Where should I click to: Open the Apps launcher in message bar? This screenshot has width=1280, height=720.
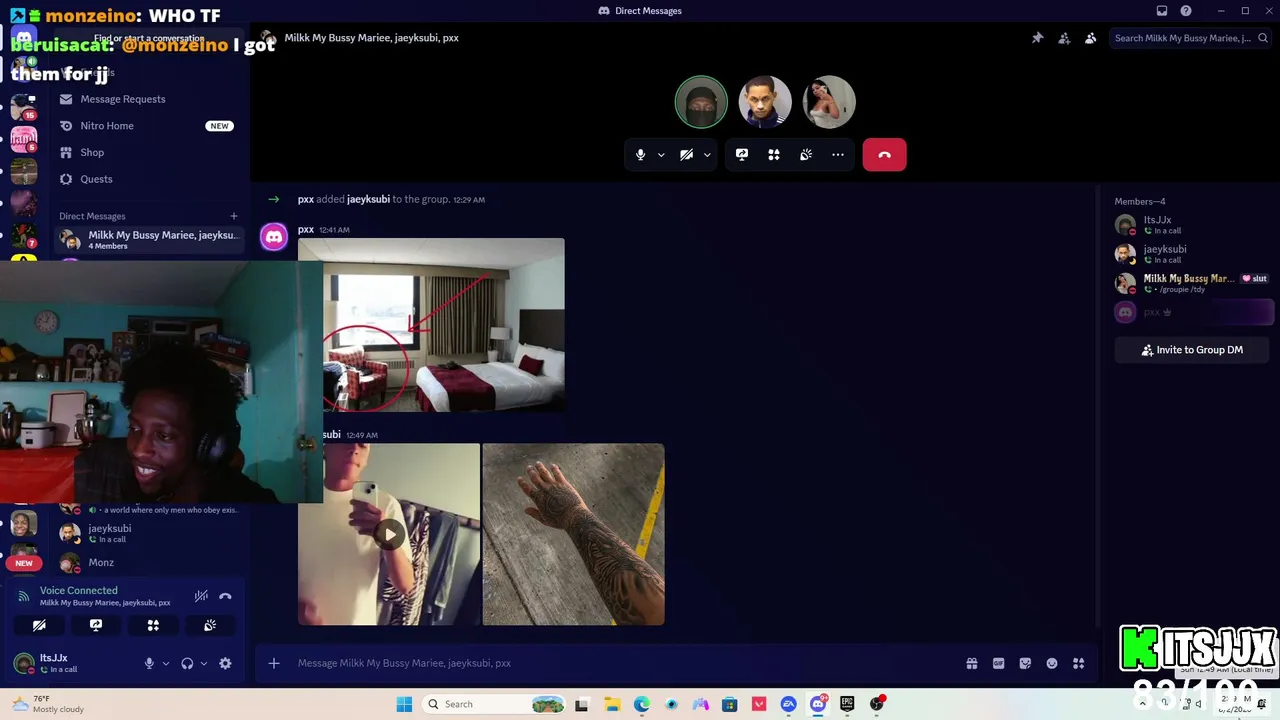pos(1079,663)
